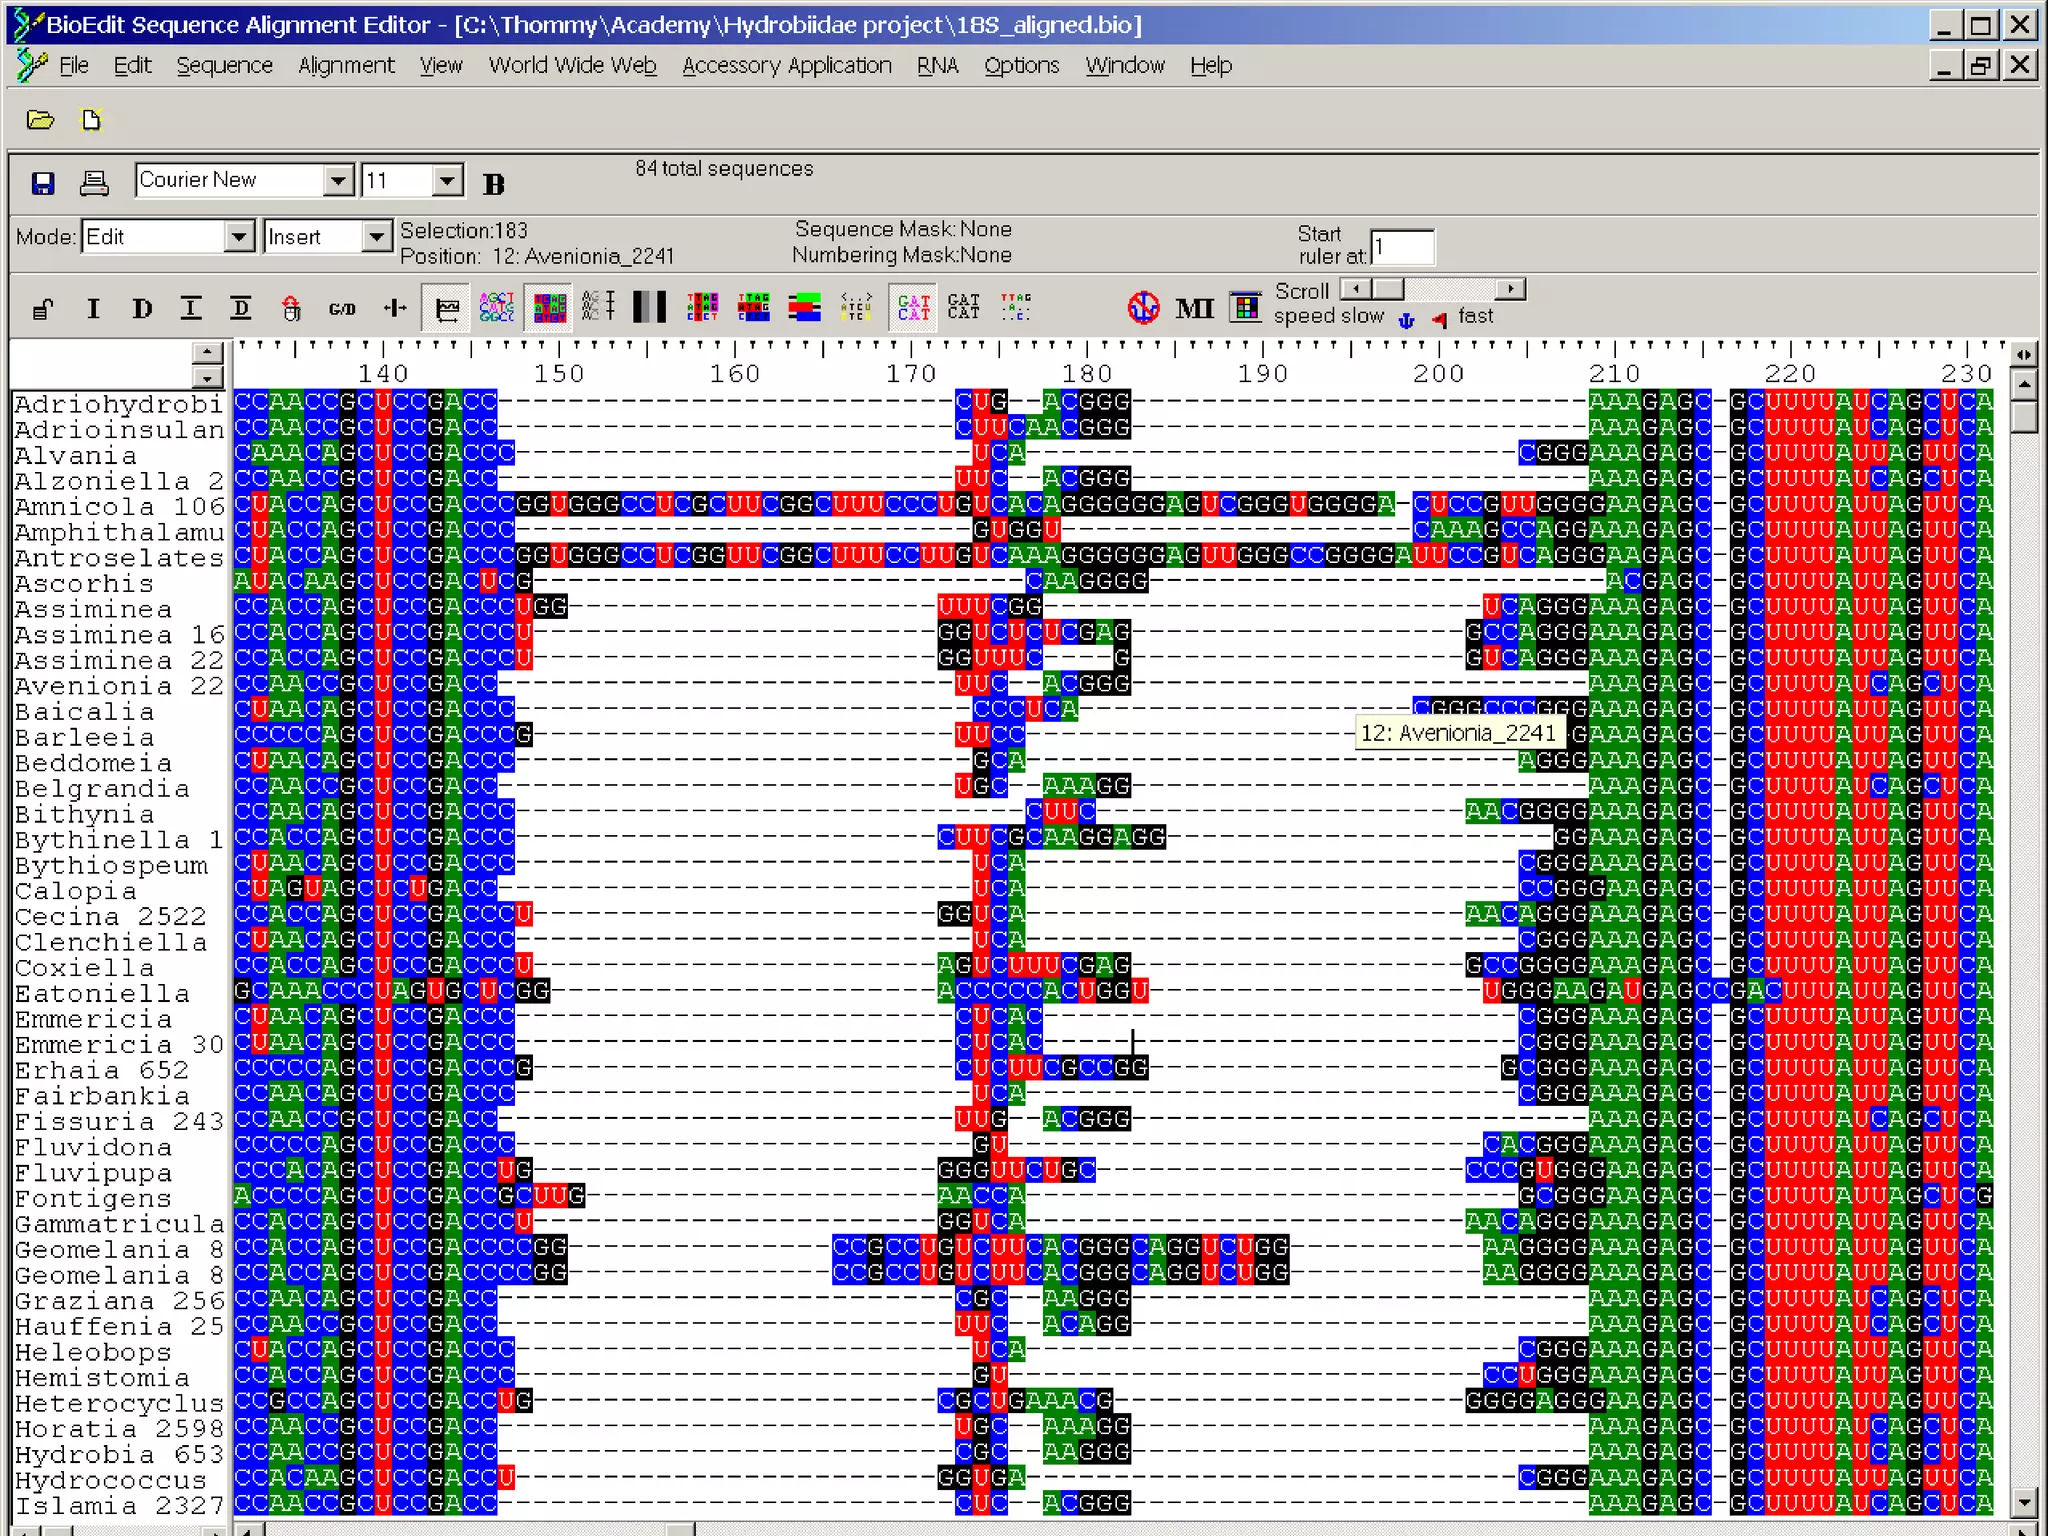Click the vertical scrollbar down arrow
This screenshot has height=1536, width=2048.
point(2024,1501)
